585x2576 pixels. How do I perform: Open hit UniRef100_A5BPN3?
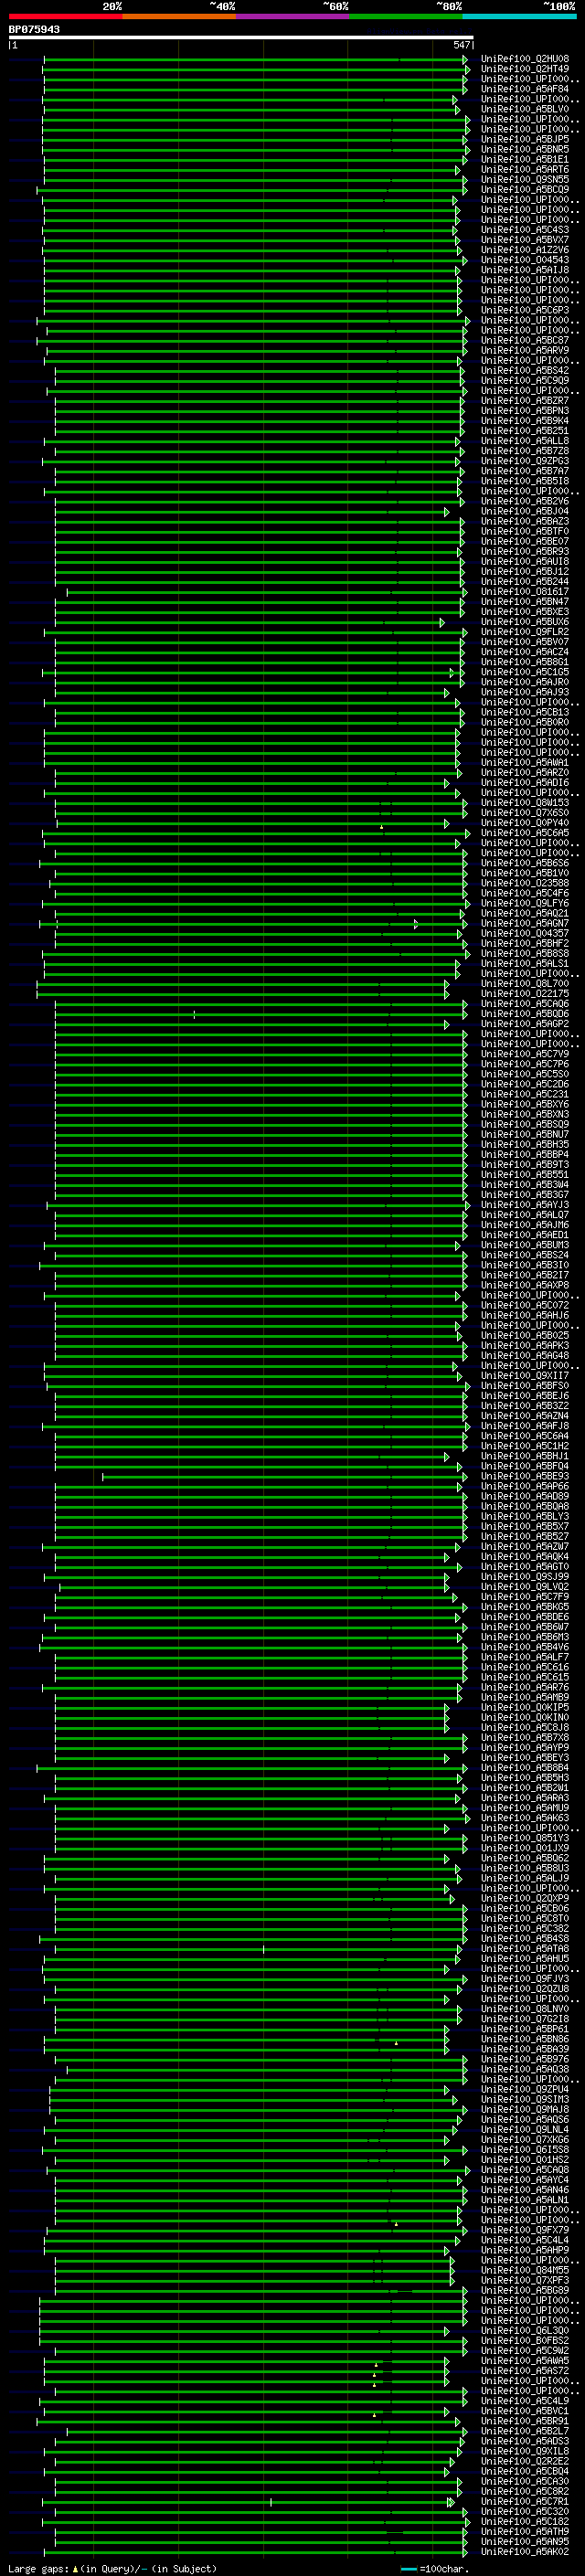[525, 411]
